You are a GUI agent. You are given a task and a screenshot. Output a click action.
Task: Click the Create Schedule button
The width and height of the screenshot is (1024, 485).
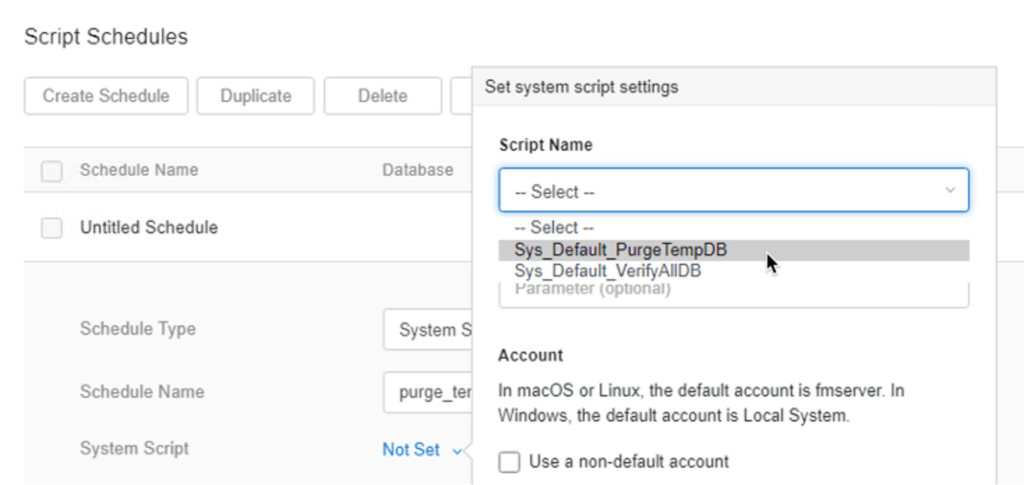106,96
